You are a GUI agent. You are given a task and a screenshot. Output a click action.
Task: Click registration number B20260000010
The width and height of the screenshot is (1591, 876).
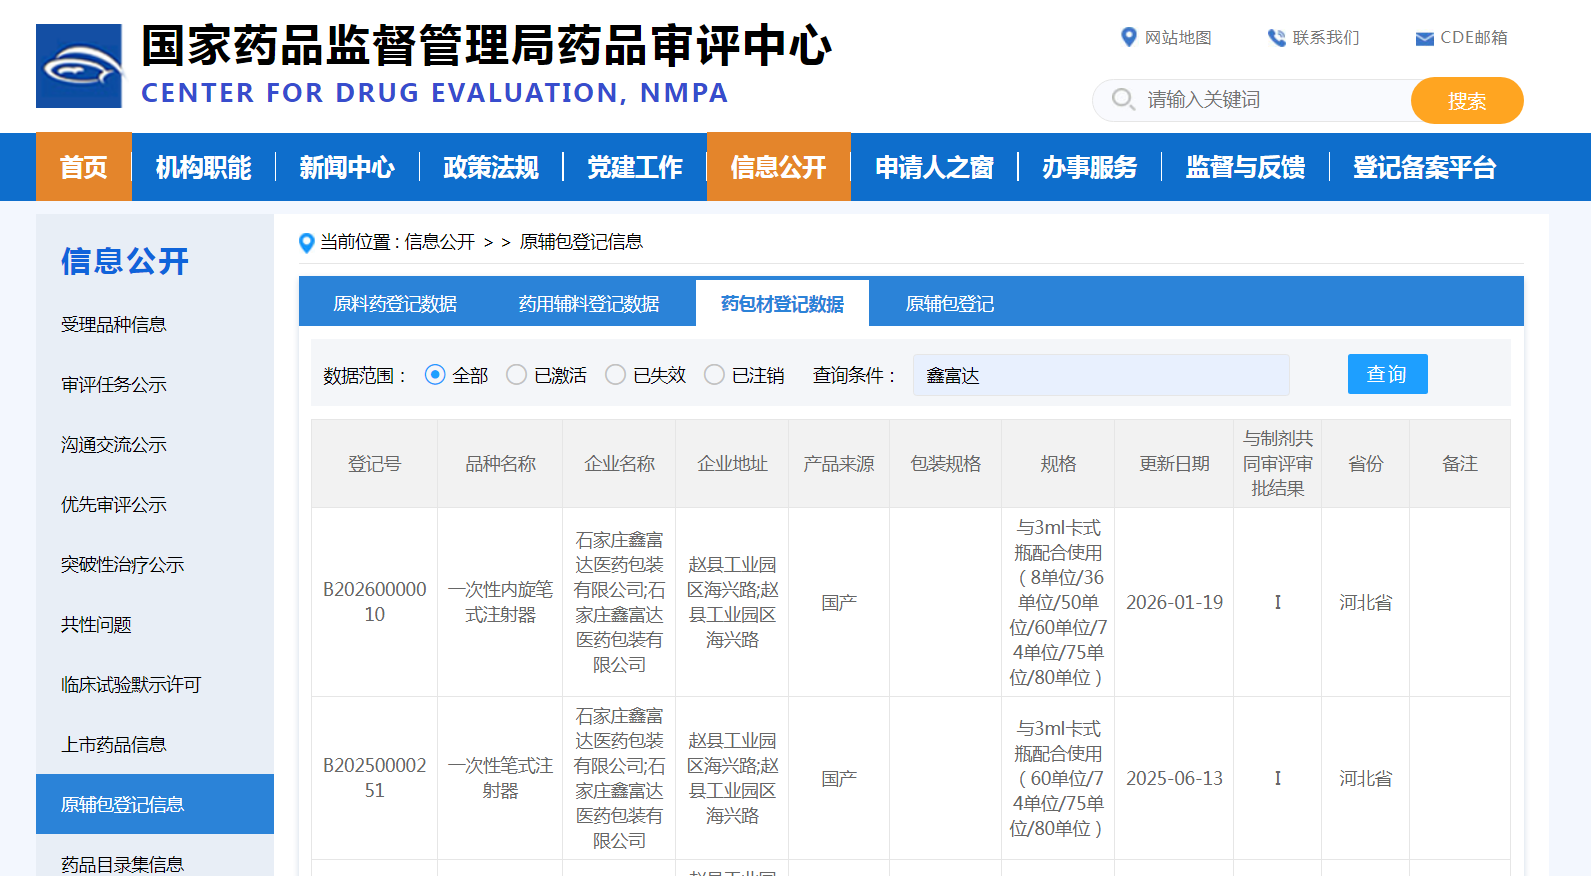pos(375,601)
